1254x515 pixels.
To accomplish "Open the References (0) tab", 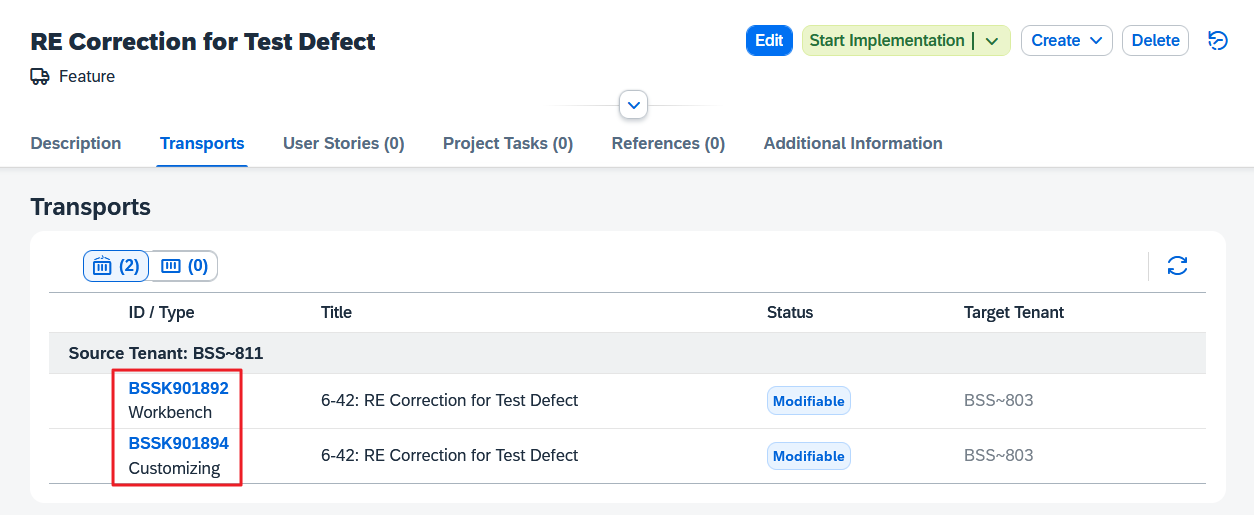I will [x=668, y=143].
